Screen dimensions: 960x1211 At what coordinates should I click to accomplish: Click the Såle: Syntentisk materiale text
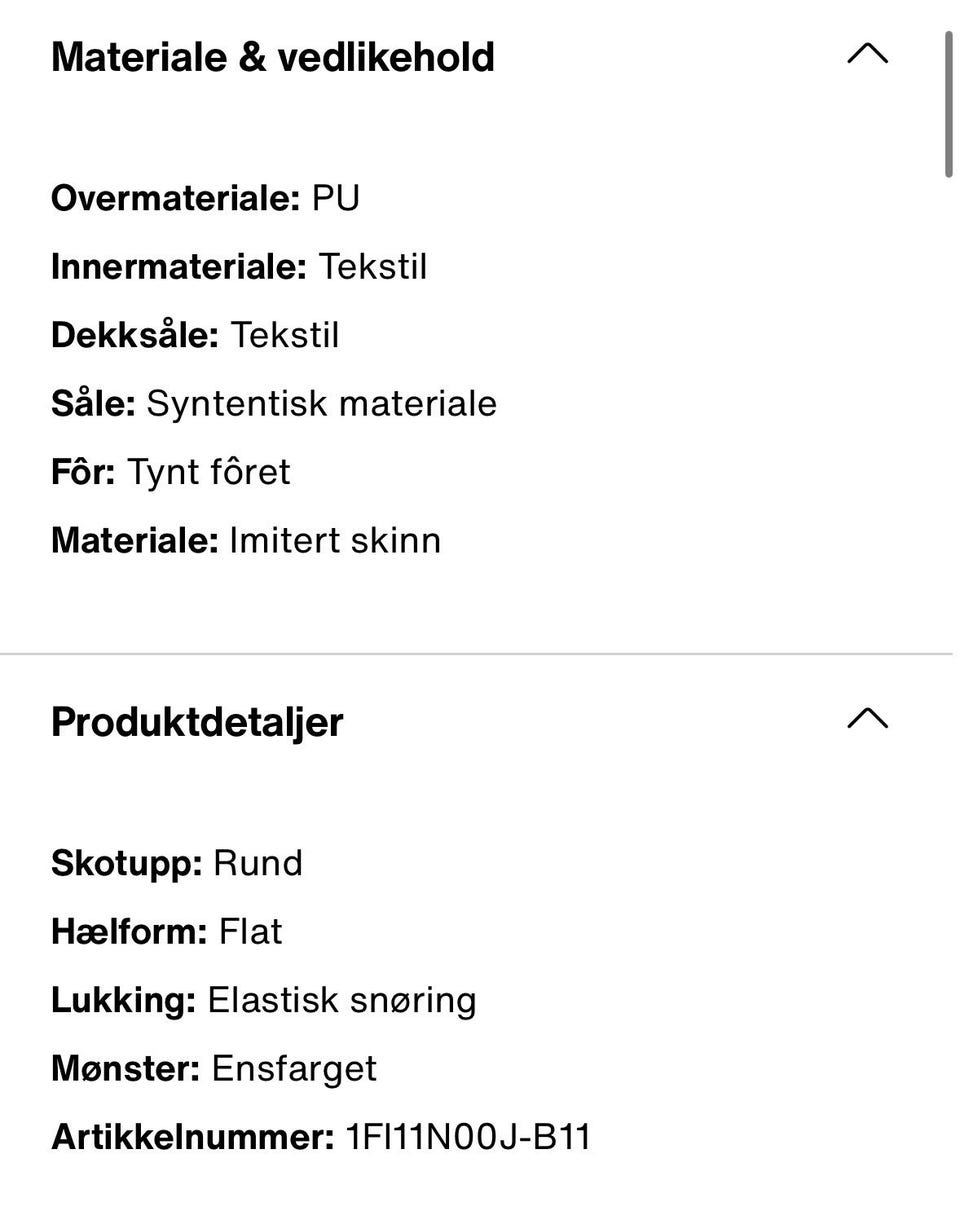(x=274, y=403)
